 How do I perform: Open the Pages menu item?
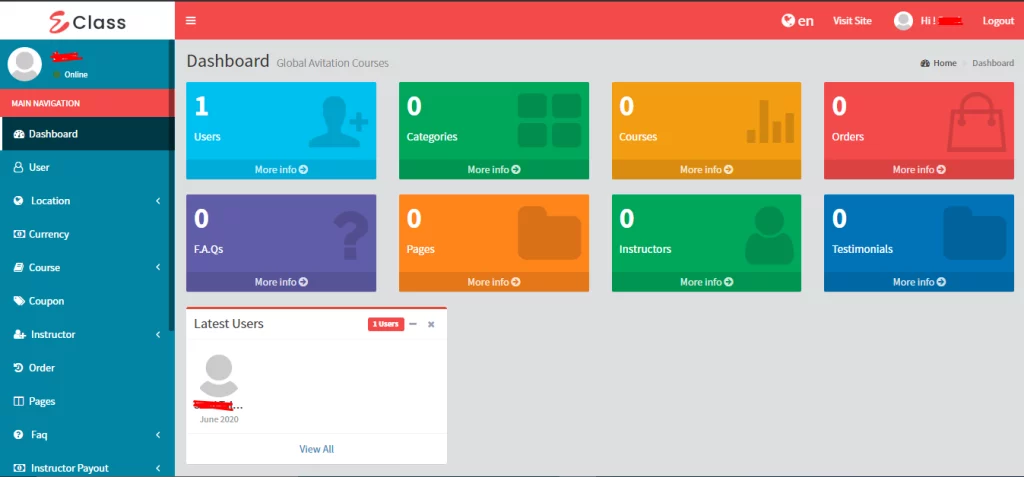(87, 401)
